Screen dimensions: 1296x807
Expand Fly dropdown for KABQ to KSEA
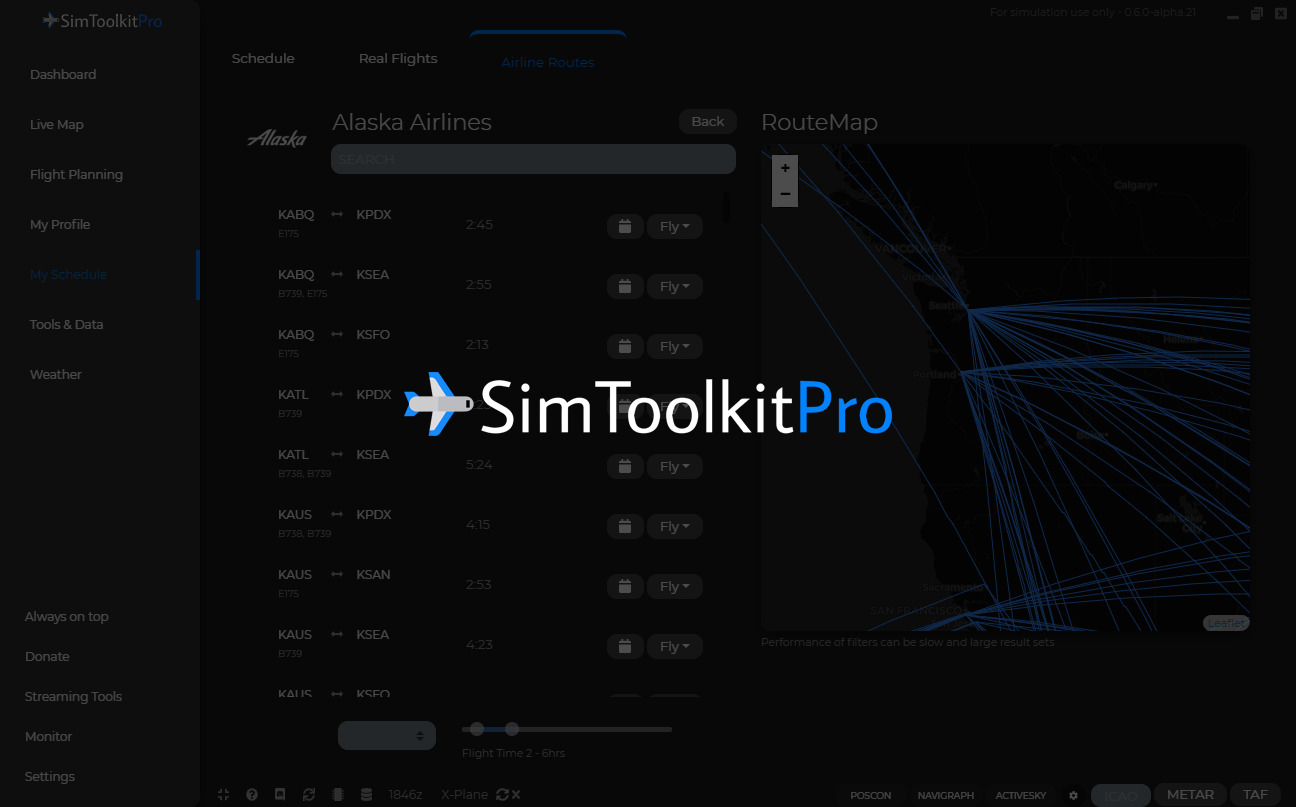click(x=675, y=287)
